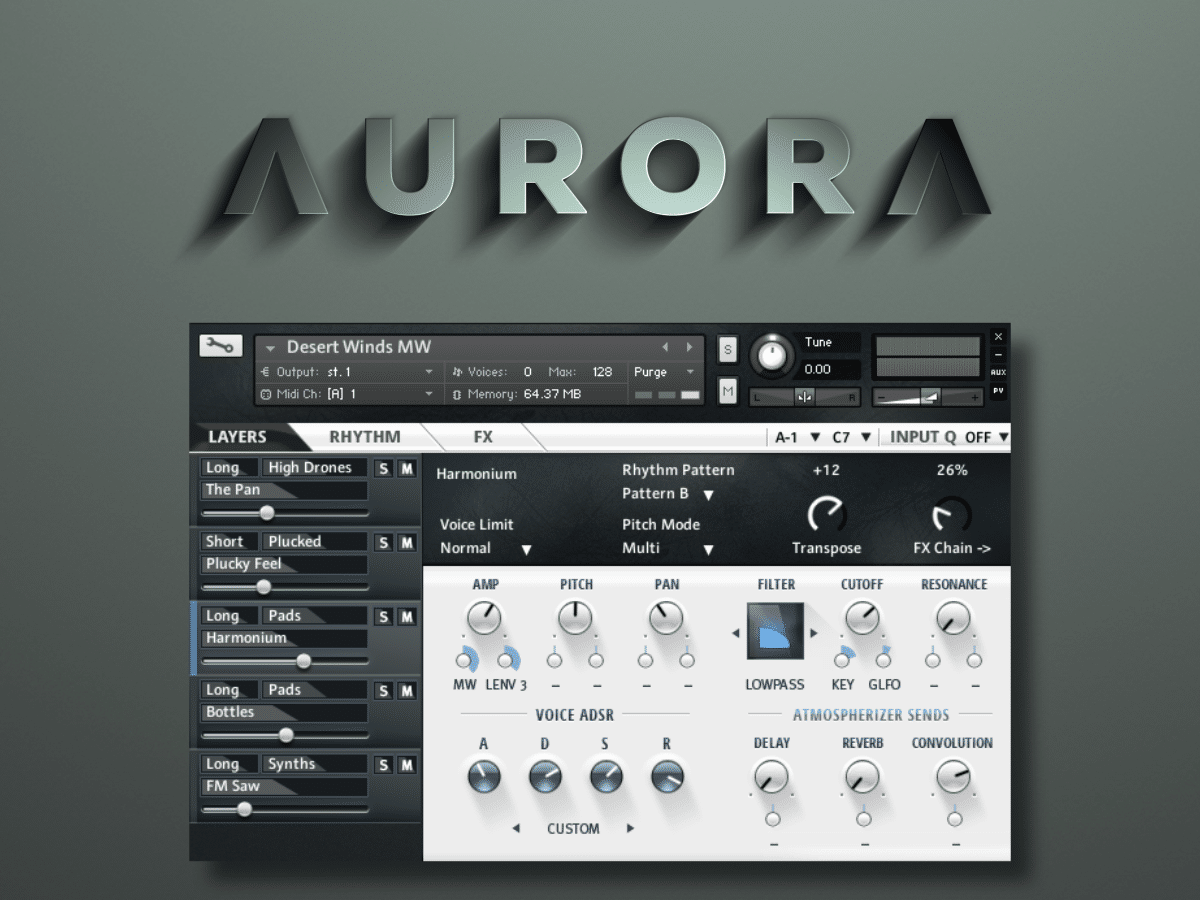Click the LENV 3 modulation amount knob
The width and height of the screenshot is (1200, 900).
[506, 661]
